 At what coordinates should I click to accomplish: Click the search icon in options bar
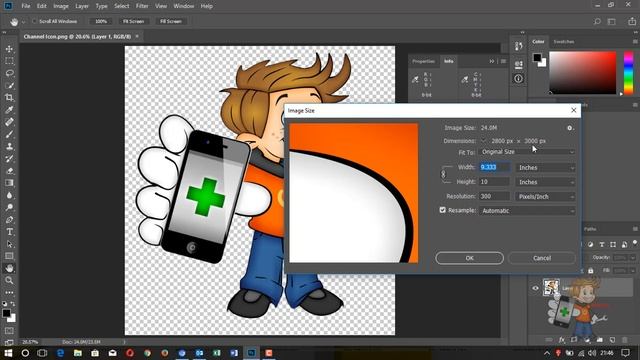[x=597, y=22]
